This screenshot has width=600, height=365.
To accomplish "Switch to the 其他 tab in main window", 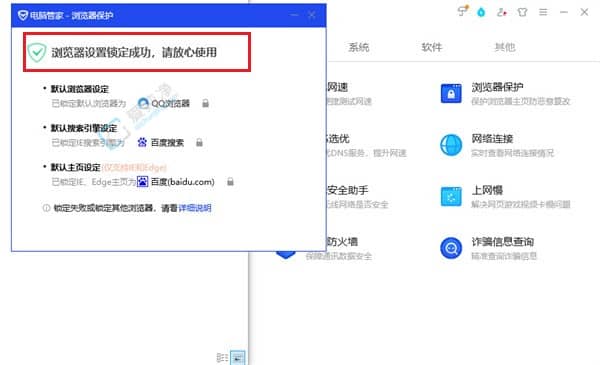I will 505,47.
